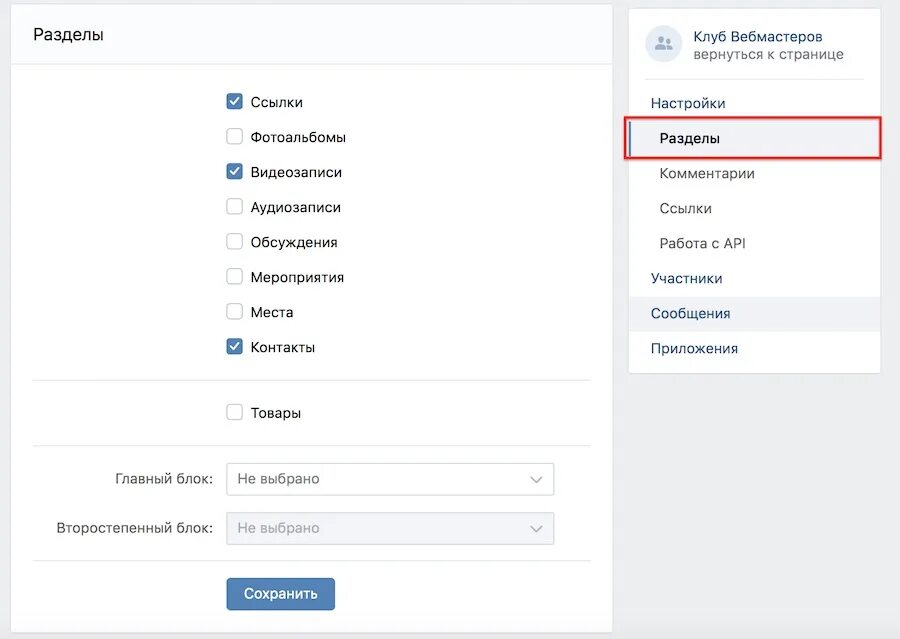Check the Места section

click(234, 311)
